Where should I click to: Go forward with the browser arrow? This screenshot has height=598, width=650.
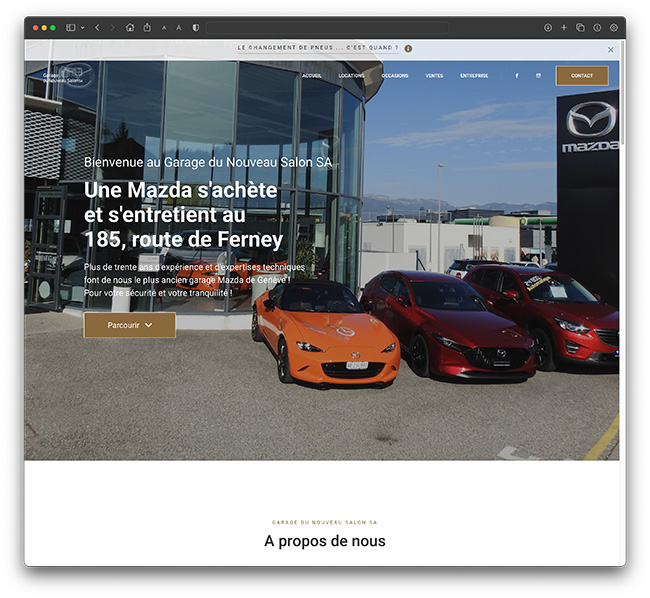point(112,28)
